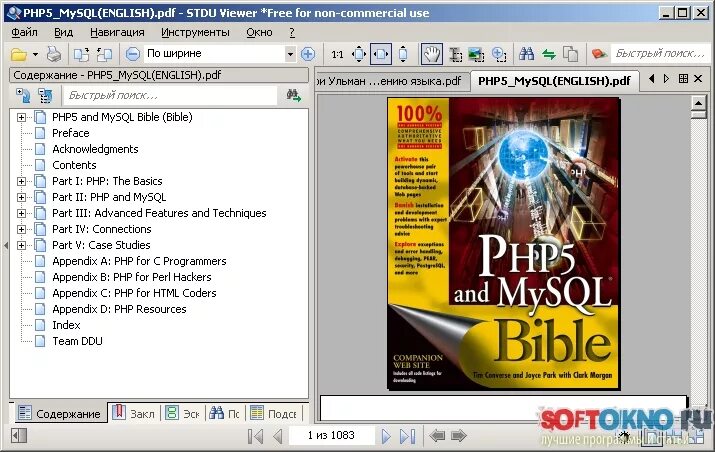Run contents search with binoculars arrow icon

(x=294, y=95)
